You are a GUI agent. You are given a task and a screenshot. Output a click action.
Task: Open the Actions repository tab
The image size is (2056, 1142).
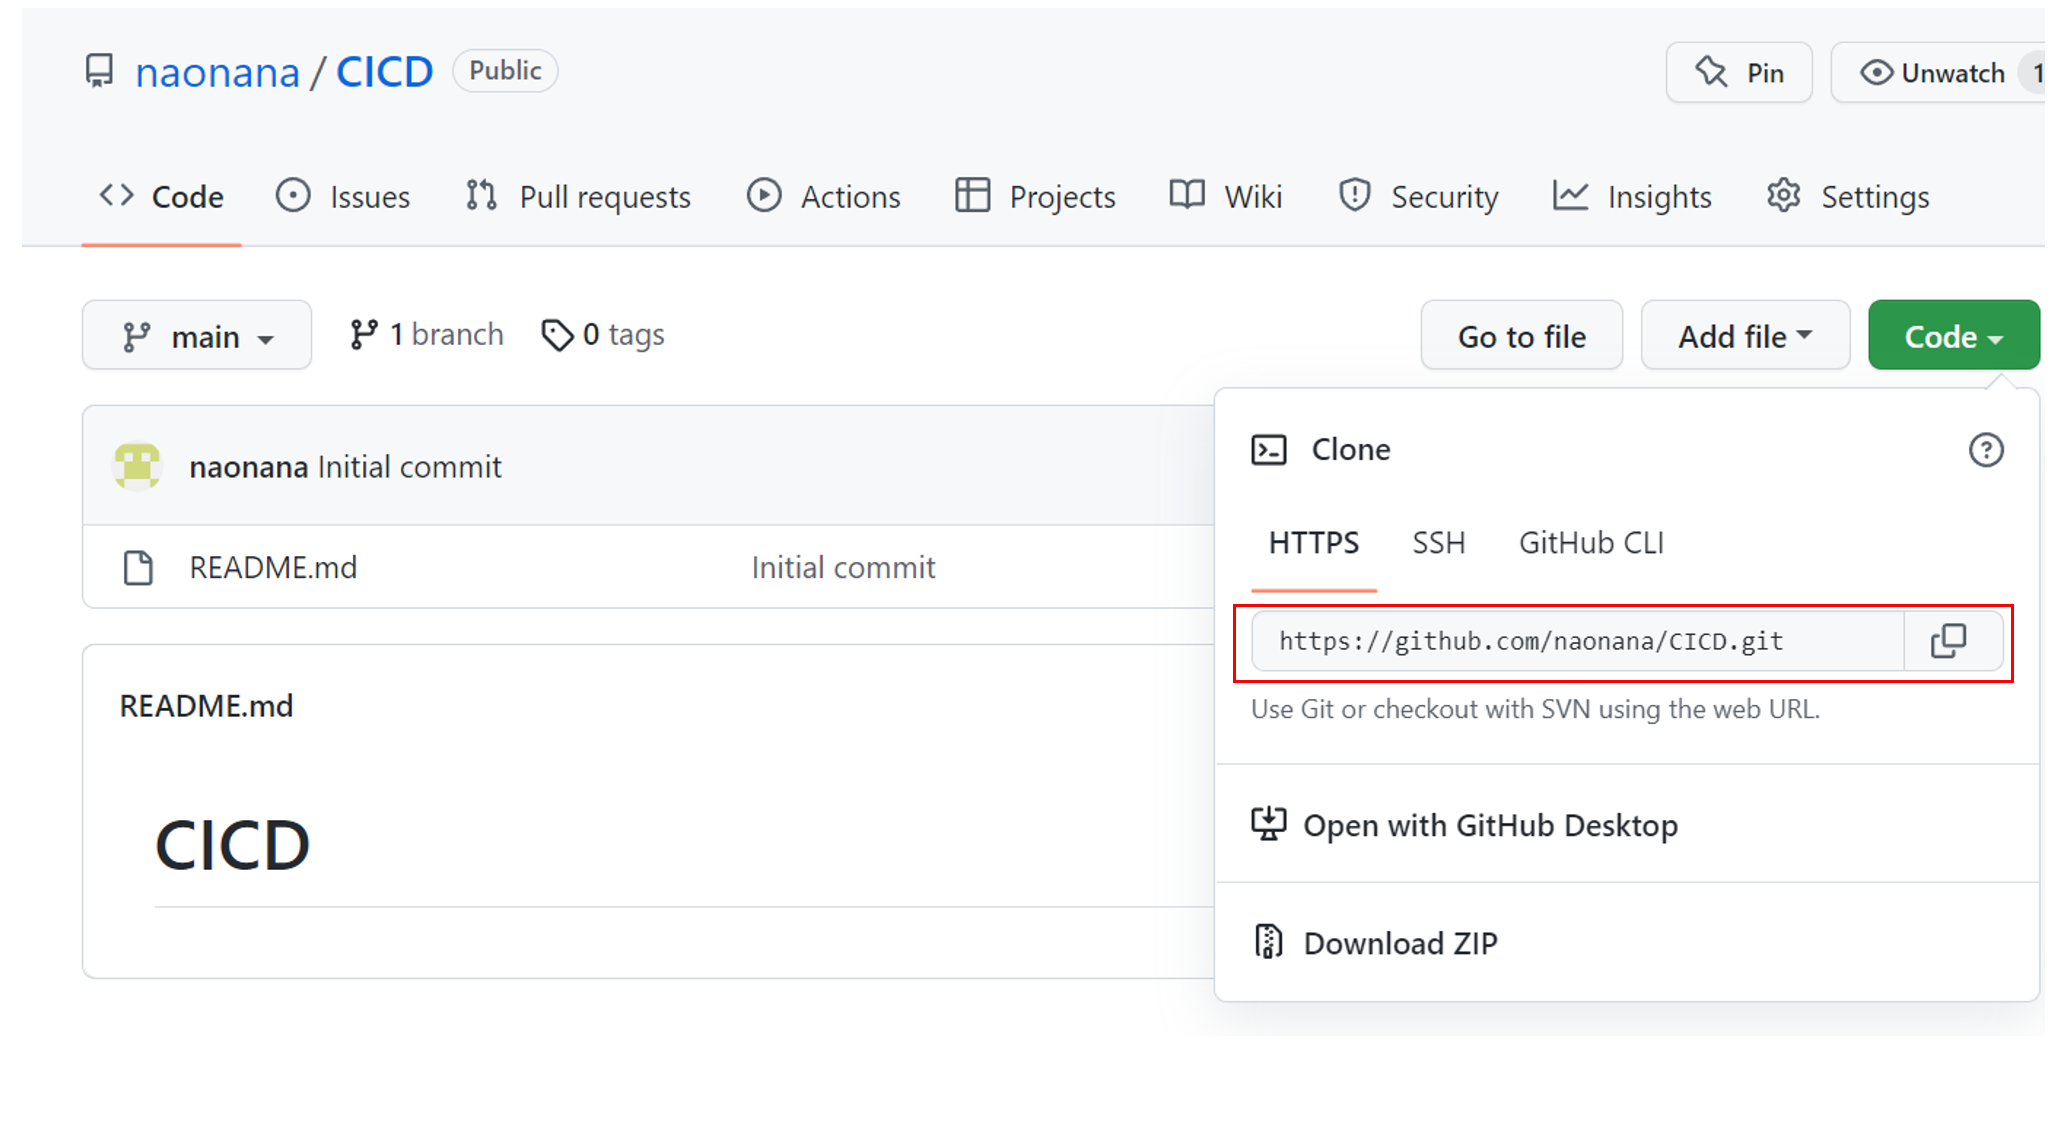824,197
